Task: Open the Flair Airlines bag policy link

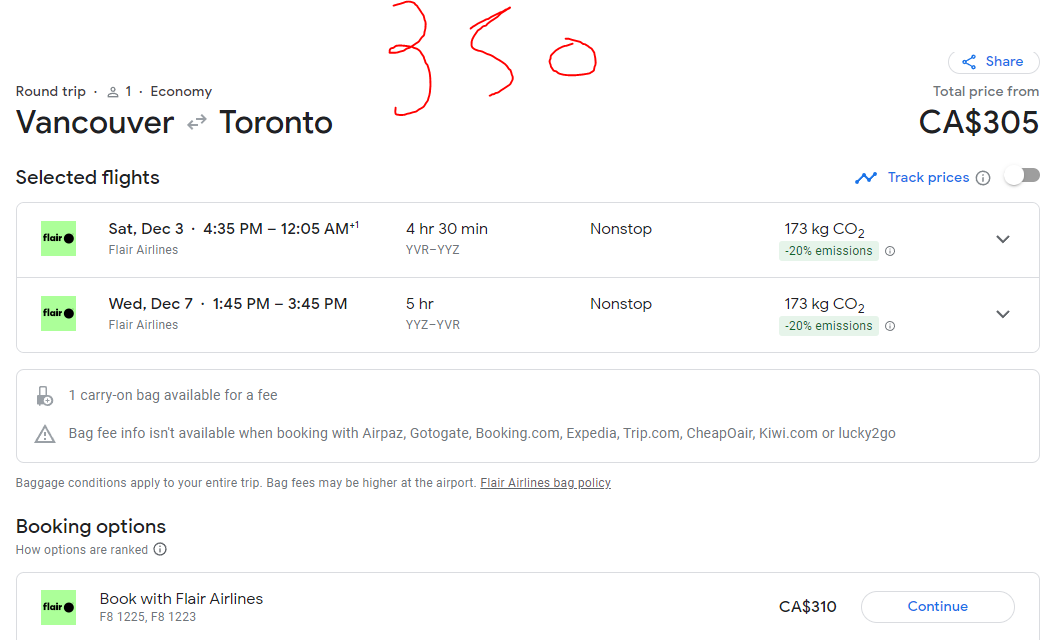Action: pos(545,483)
